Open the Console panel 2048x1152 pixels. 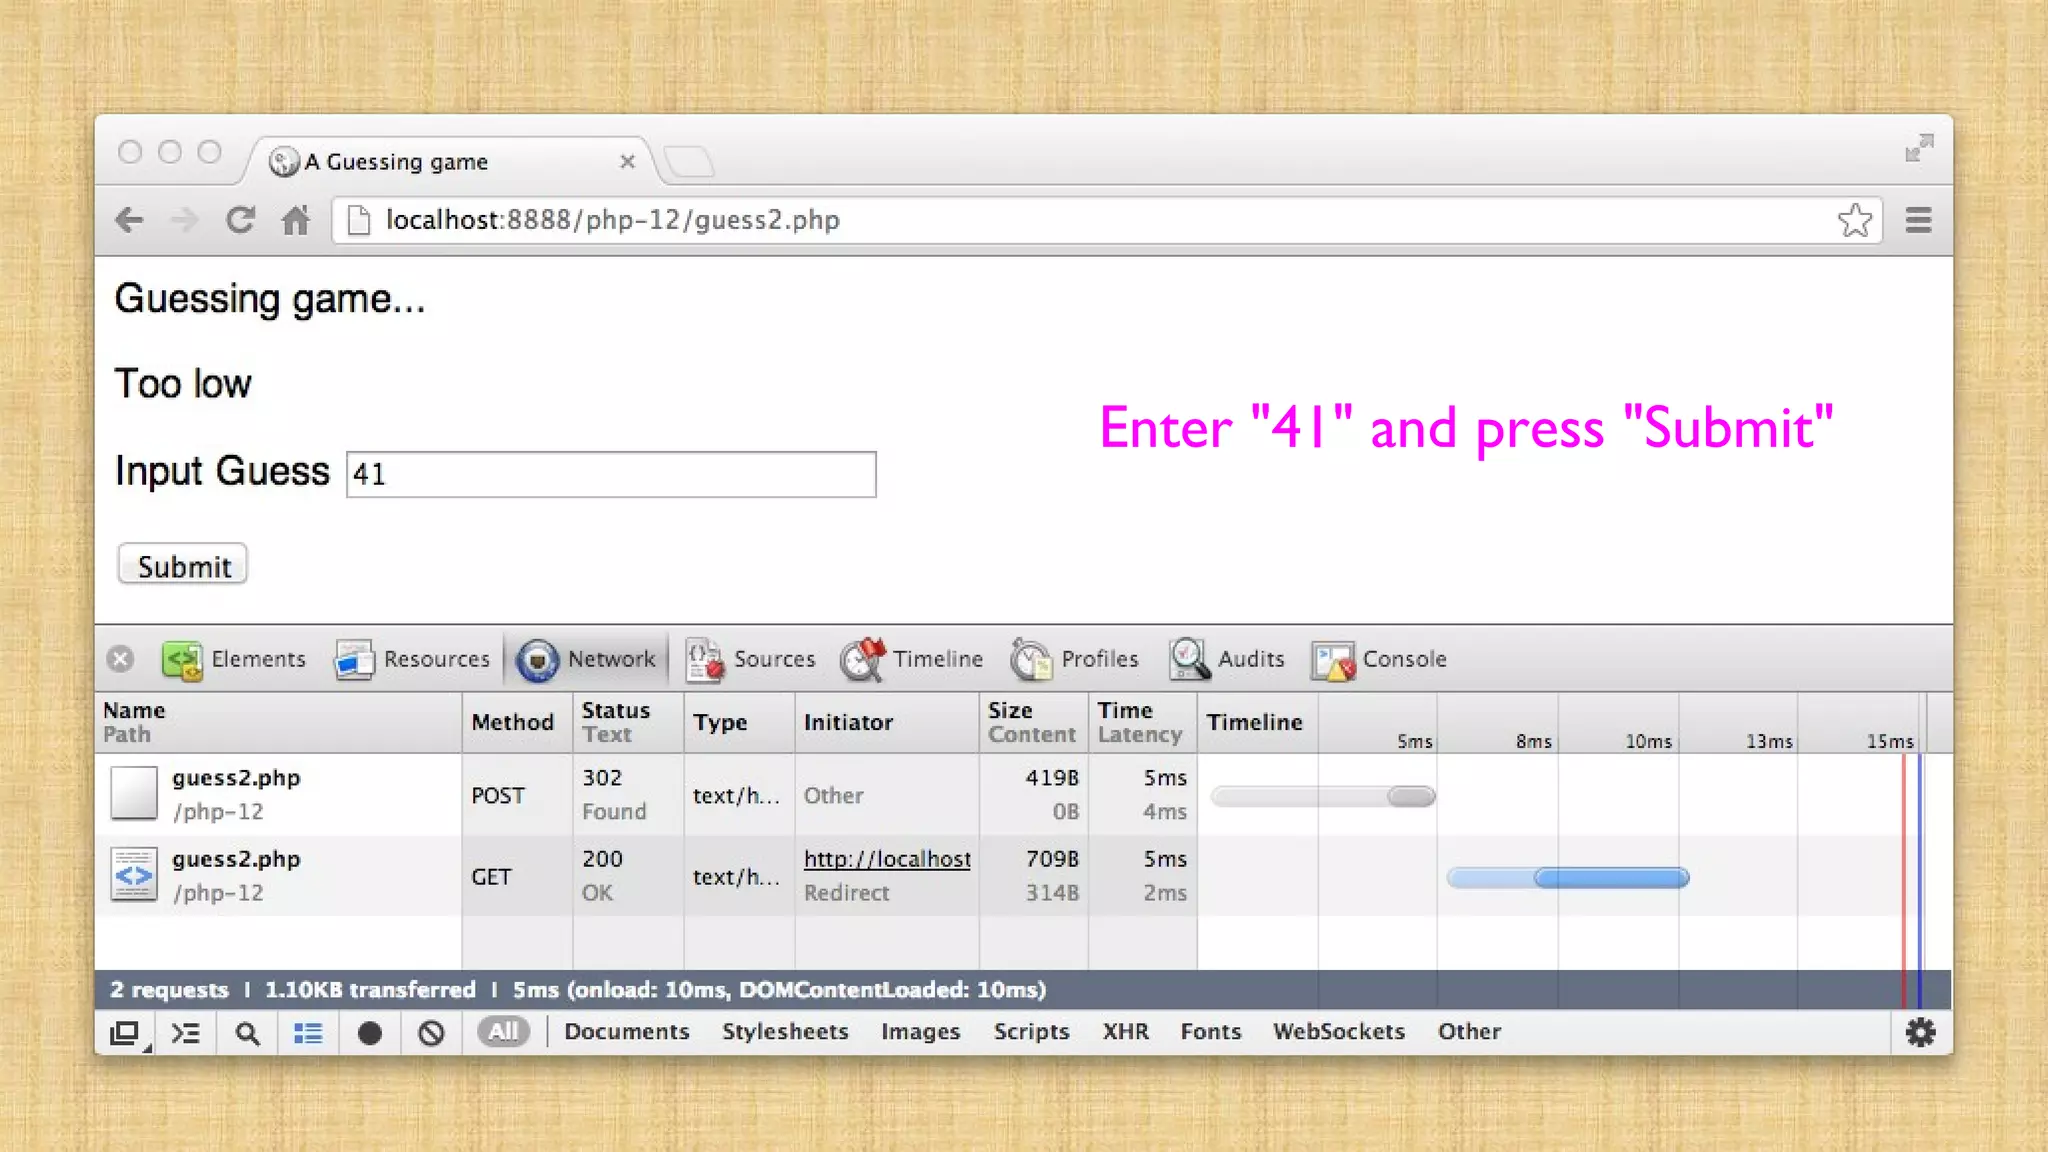pos(1379,659)
